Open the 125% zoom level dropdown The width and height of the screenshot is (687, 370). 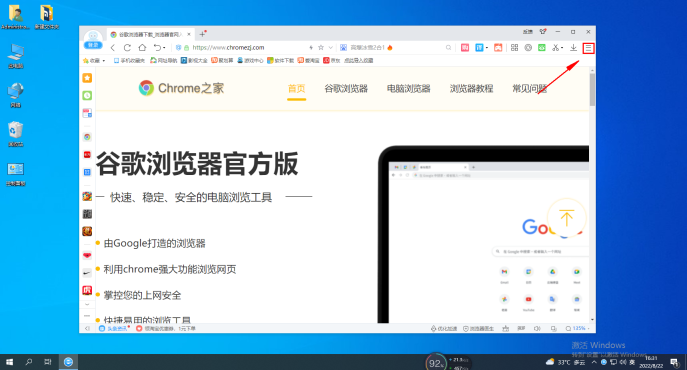577,328
